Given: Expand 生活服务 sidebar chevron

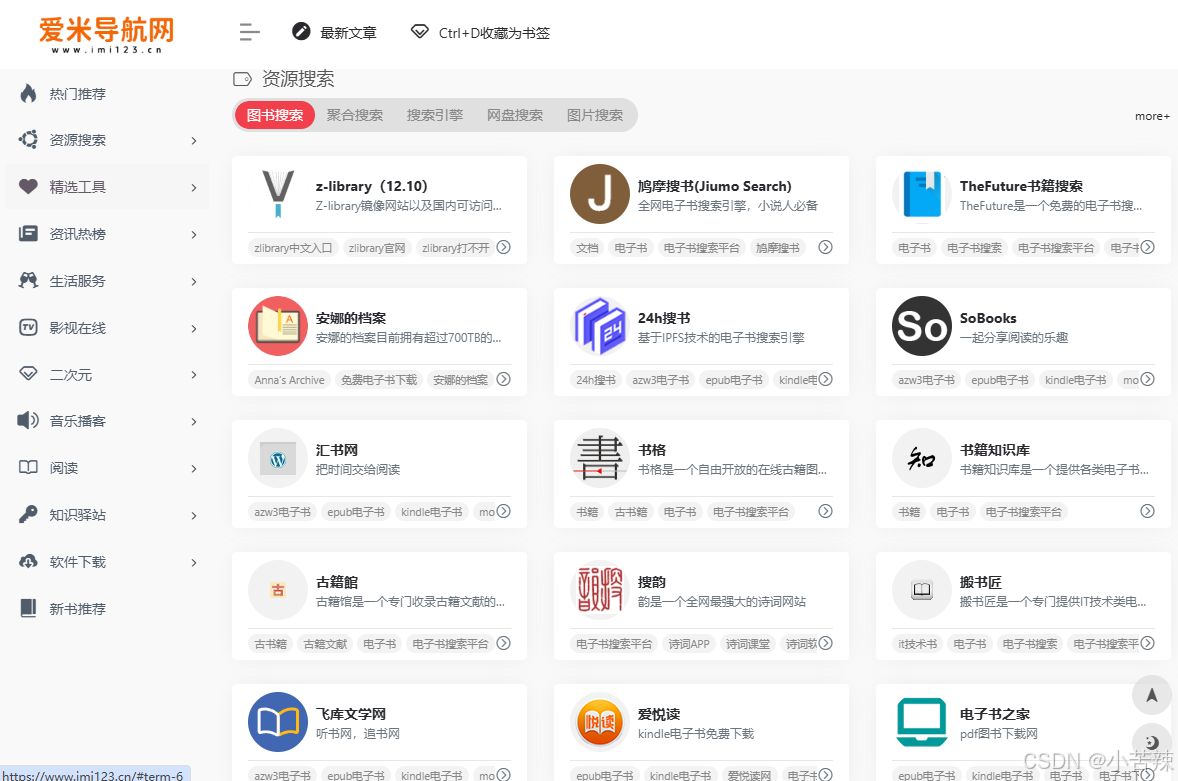Looking at the screenshot, I should [x=194, y=282].
